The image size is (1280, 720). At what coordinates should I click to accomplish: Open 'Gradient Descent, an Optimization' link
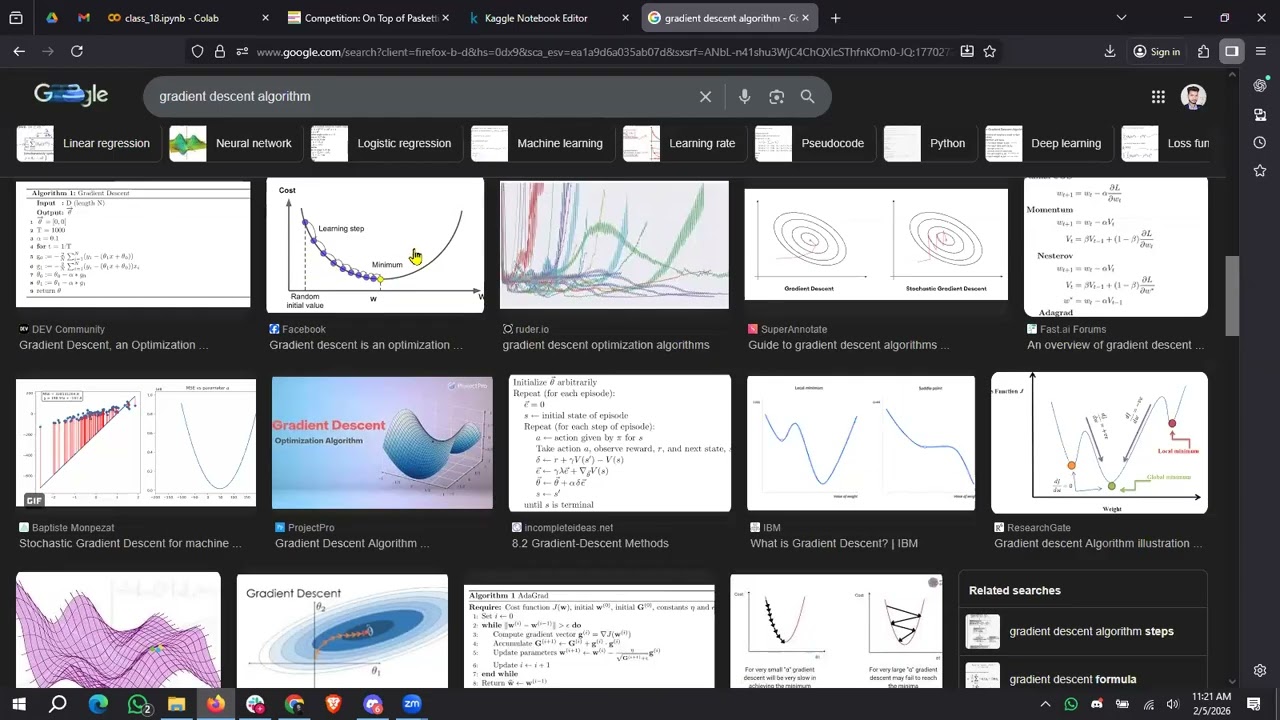coord(113,345)
